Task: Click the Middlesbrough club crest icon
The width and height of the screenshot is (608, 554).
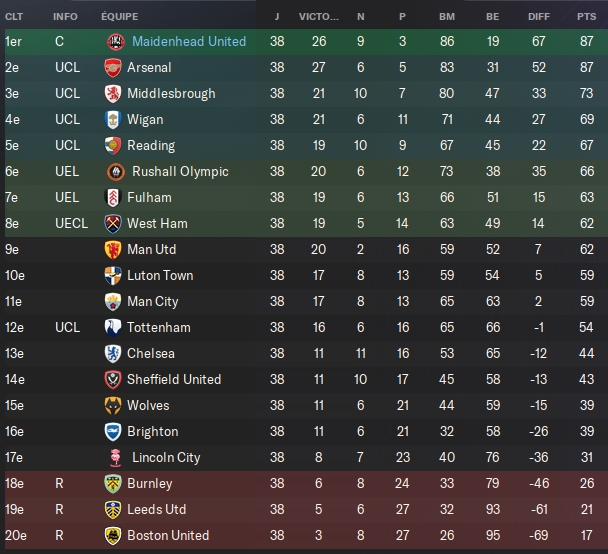Action: point(113,93)
